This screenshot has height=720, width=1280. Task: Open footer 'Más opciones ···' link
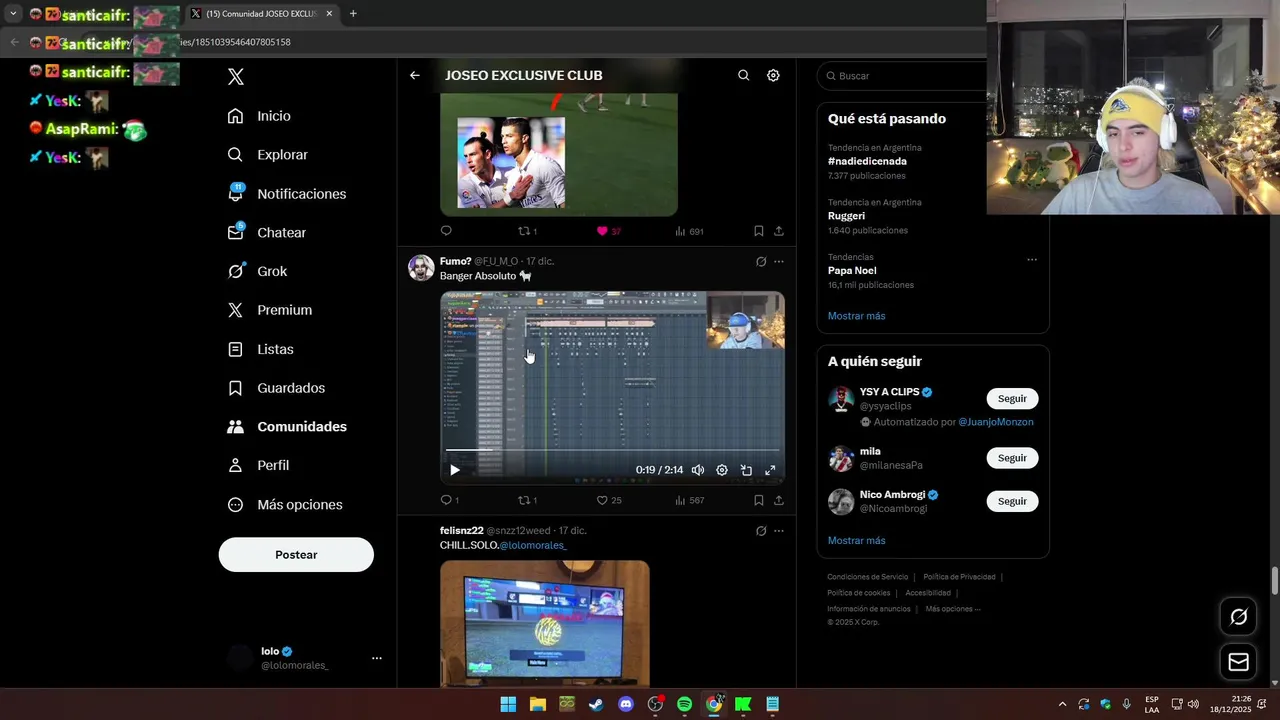(953, 609)
